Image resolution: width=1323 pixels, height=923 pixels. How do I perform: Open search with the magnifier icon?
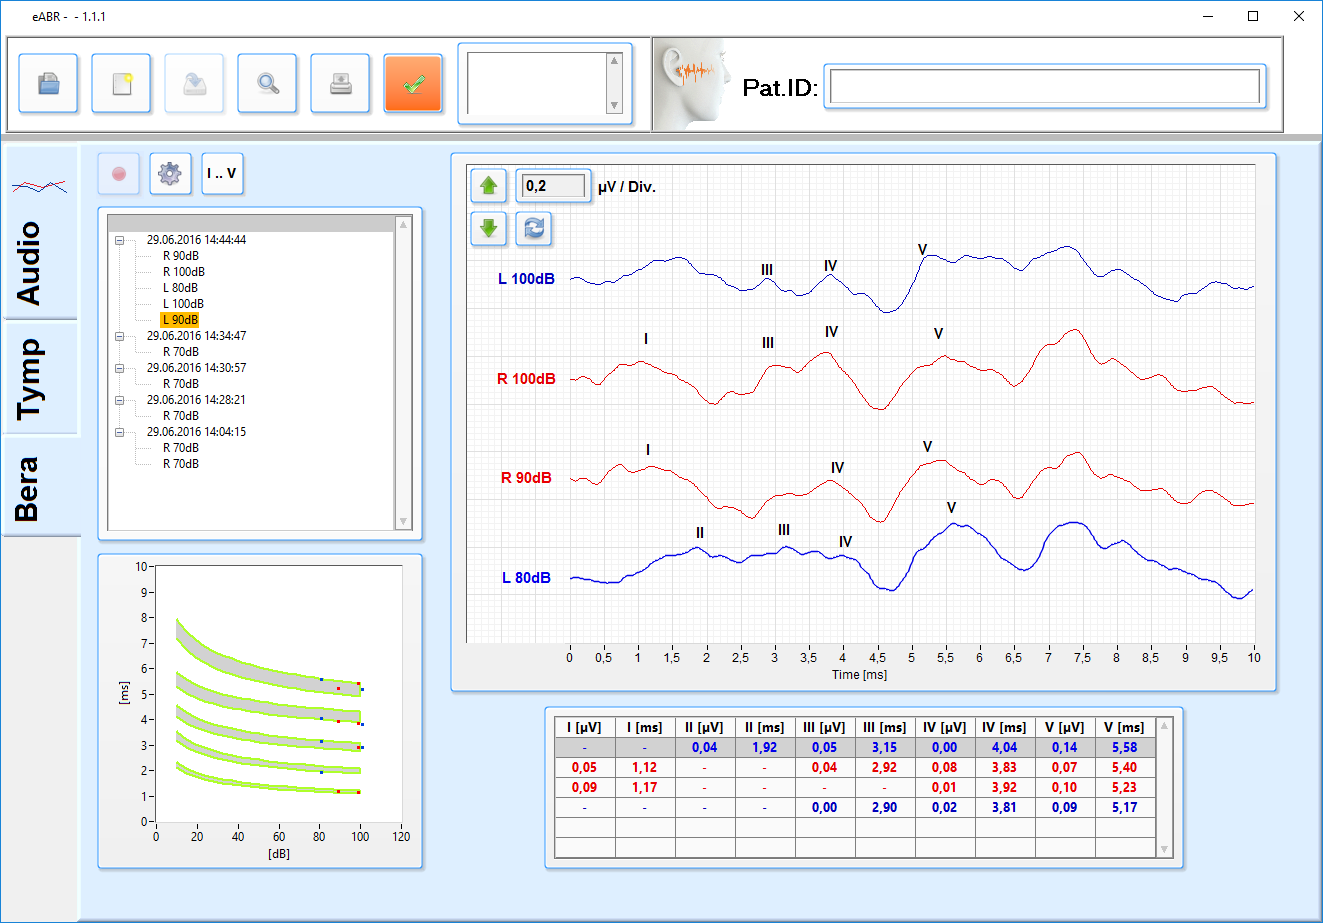click(x=267, y=83)
